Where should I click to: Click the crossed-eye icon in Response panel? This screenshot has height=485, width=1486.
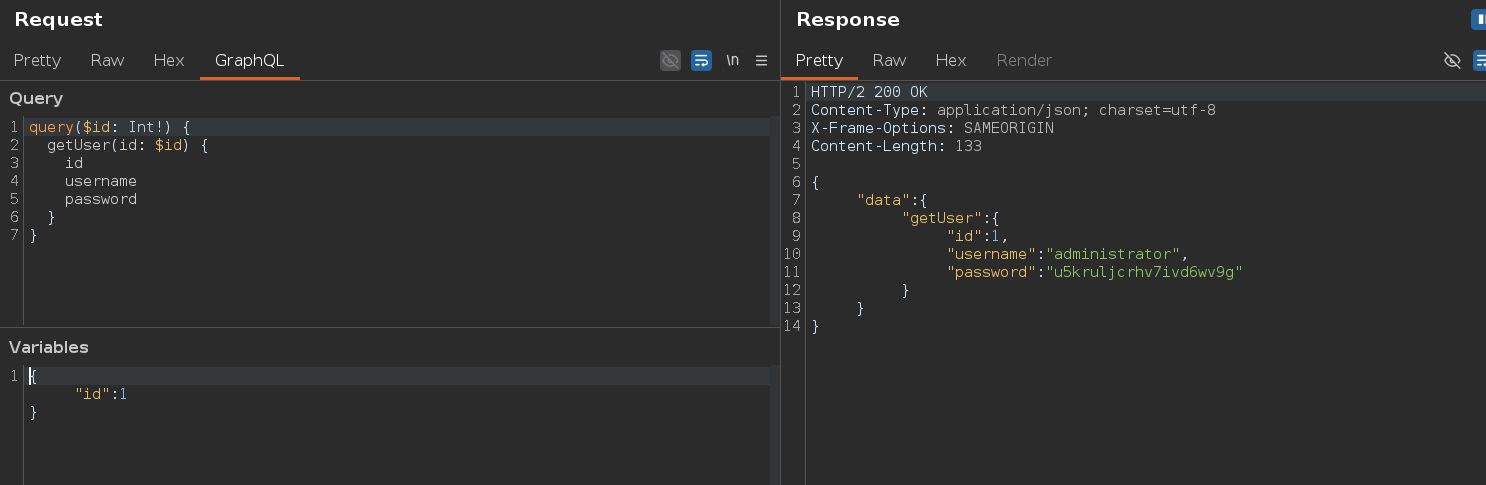pos(1452,61)
